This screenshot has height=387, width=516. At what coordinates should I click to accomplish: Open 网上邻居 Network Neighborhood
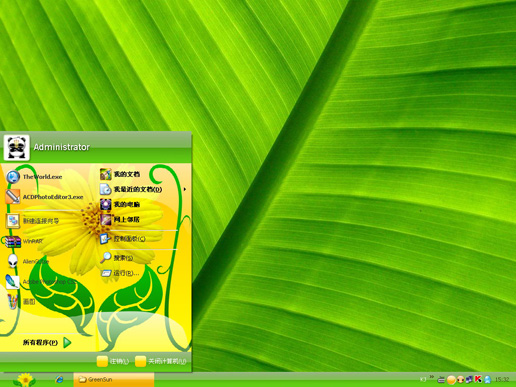tap(120, 219)
